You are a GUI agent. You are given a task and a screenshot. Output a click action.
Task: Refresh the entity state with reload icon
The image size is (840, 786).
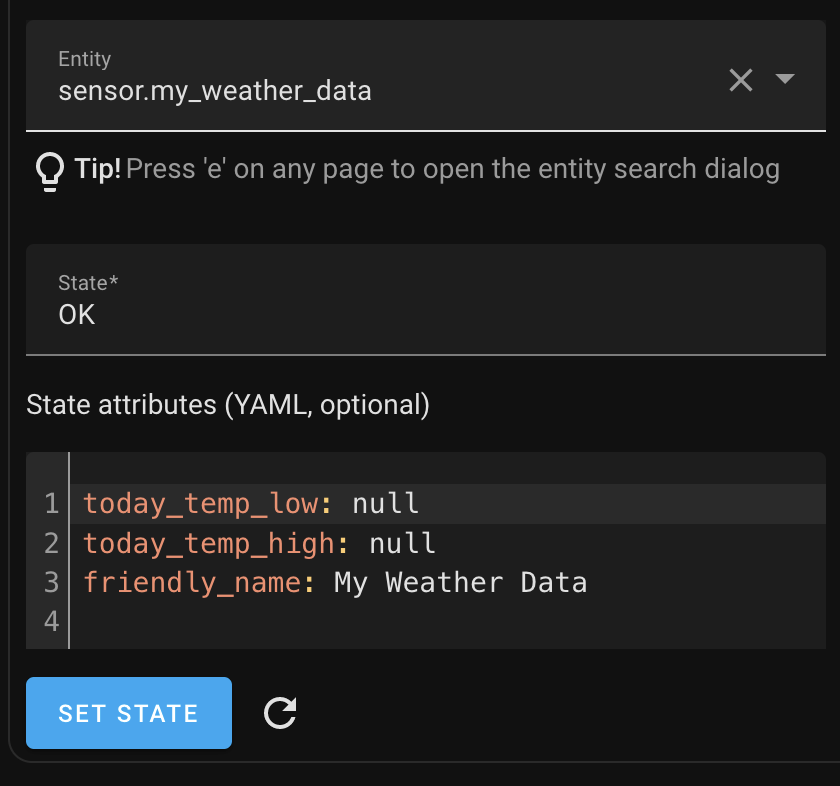pos(280,713)
